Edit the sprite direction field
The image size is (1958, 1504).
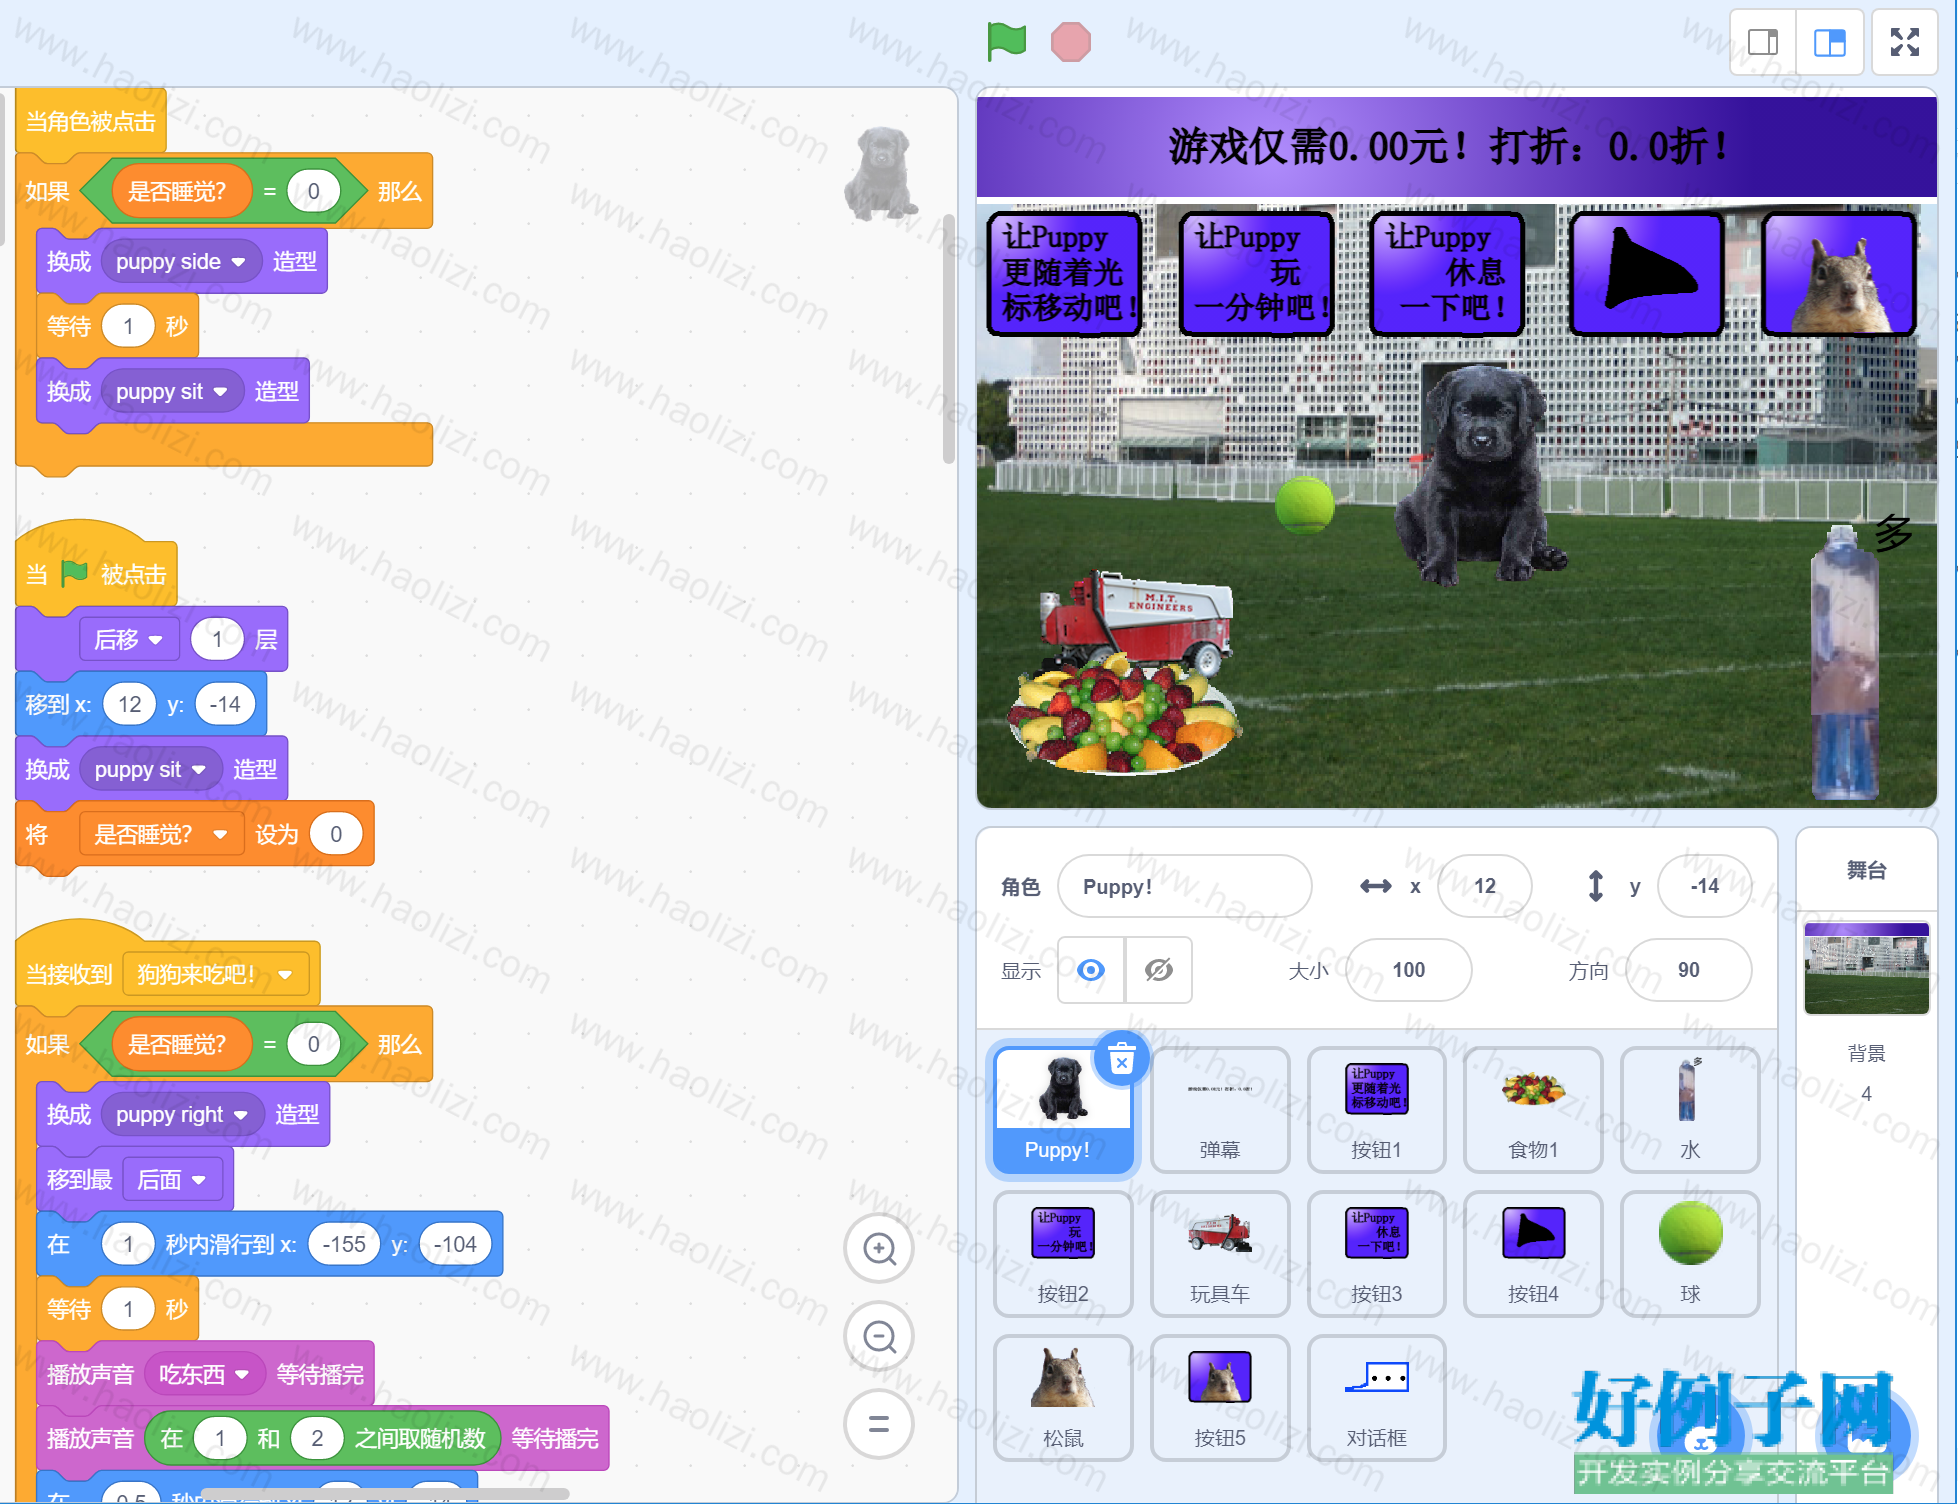(x=1688, y=970)
